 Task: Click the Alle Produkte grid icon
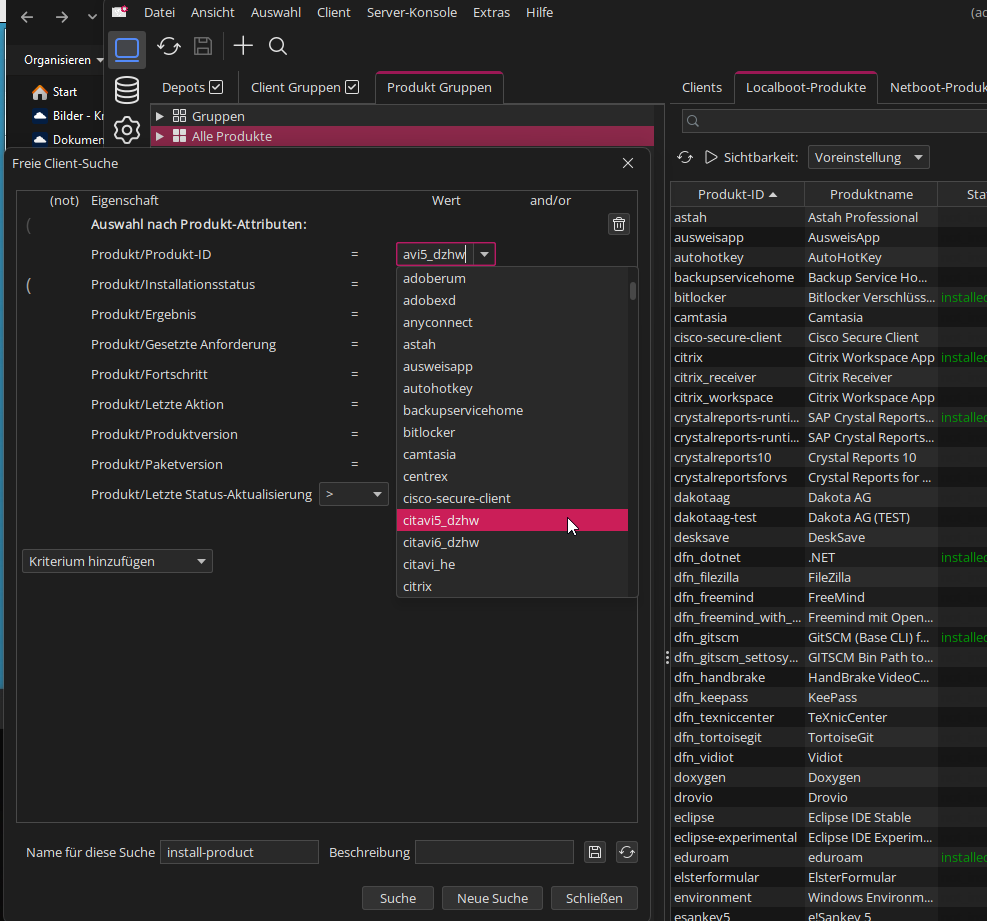[x=179, y=136]
